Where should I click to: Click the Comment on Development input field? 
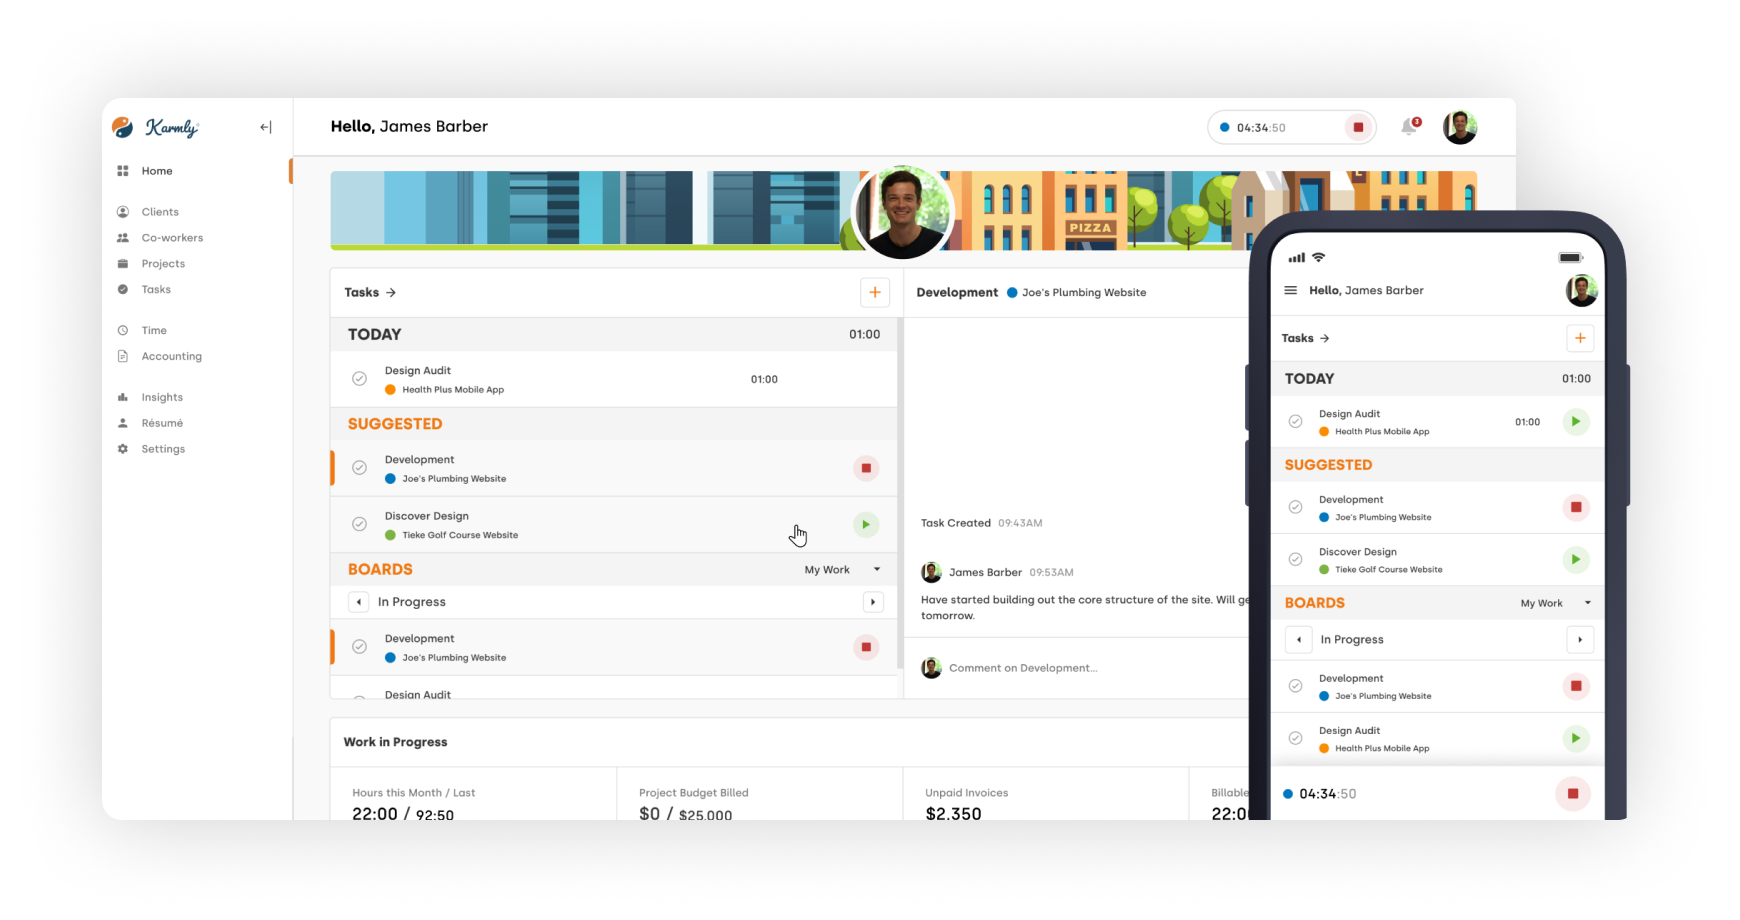(1023, 668)
